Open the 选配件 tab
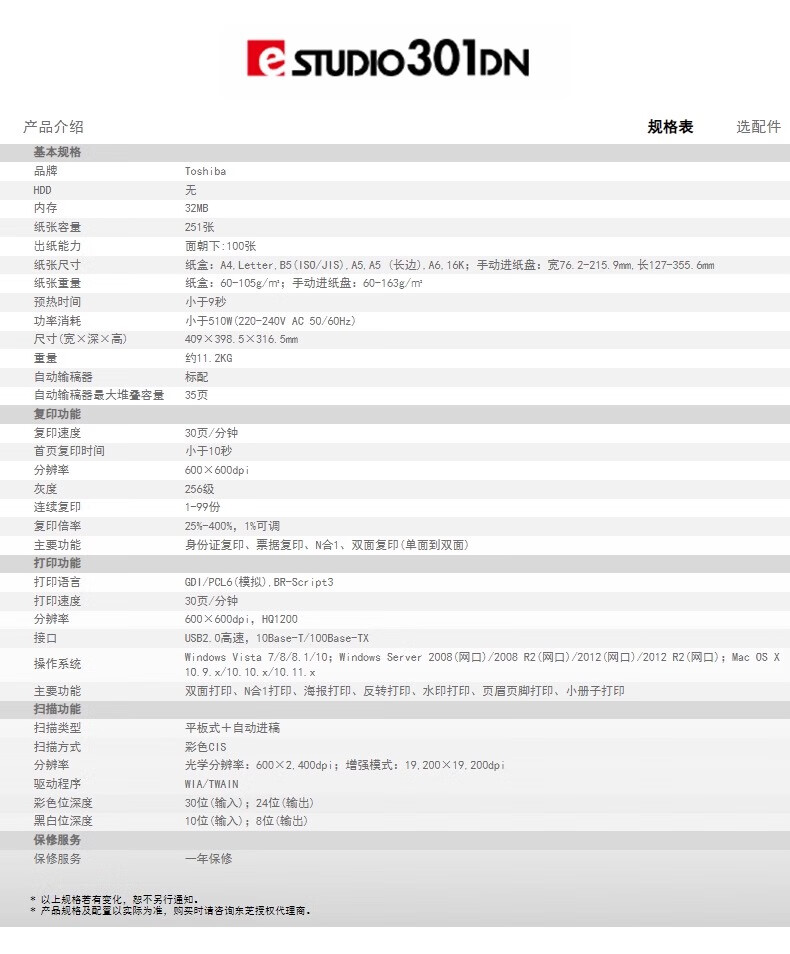The width and height of the screenshot is (790, 954). (x=758, y=127)
